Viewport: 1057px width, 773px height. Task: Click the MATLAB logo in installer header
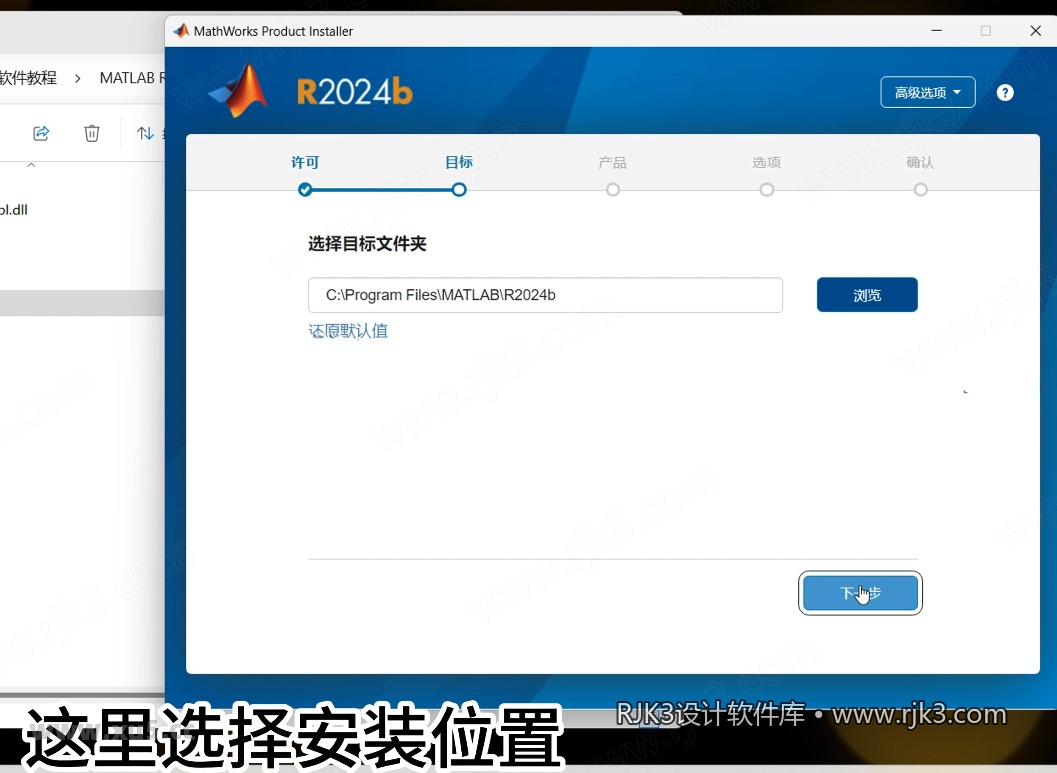(x=239, y=91)
